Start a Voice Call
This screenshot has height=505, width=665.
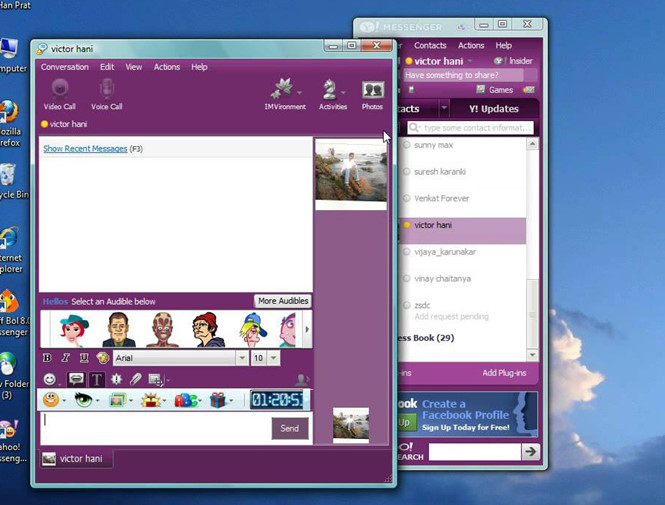point(106,95)
